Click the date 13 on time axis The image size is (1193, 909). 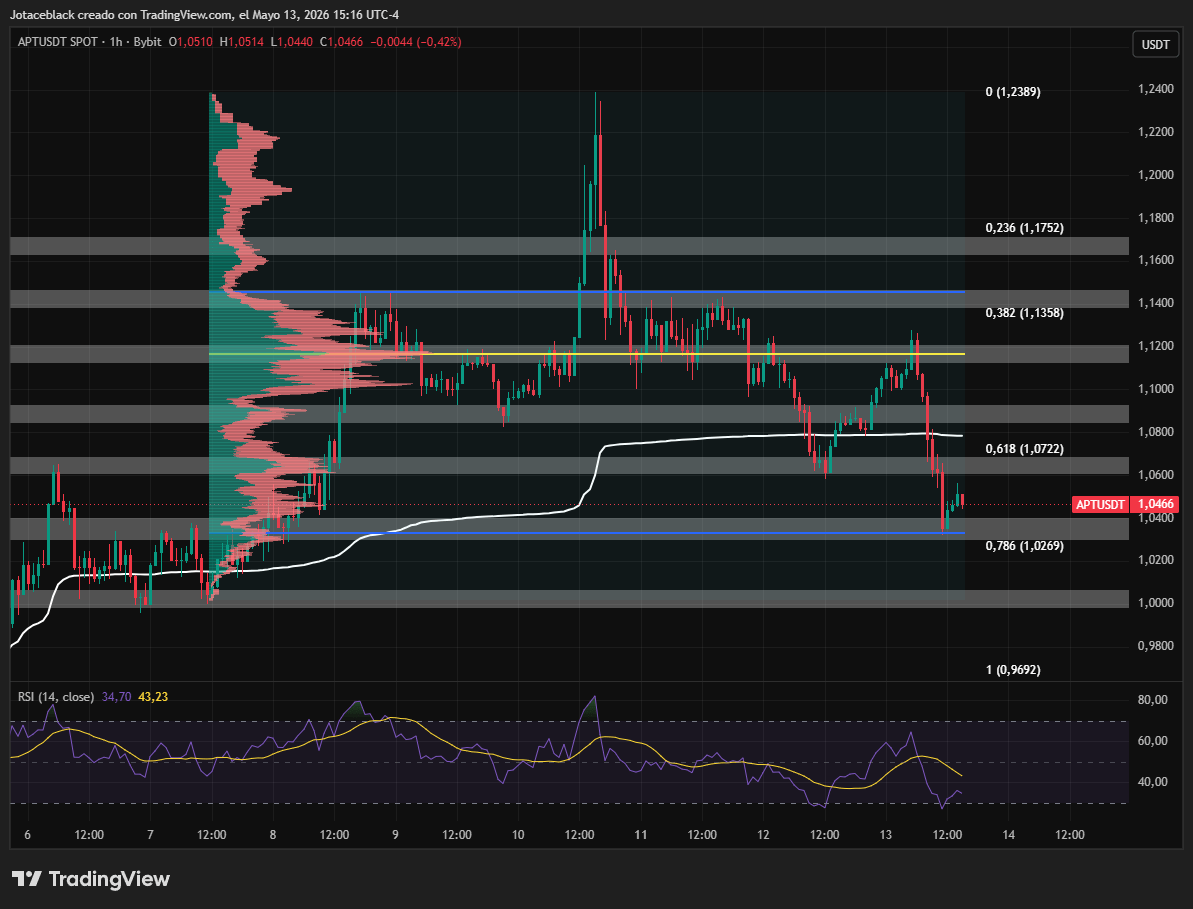click(886, 834)
